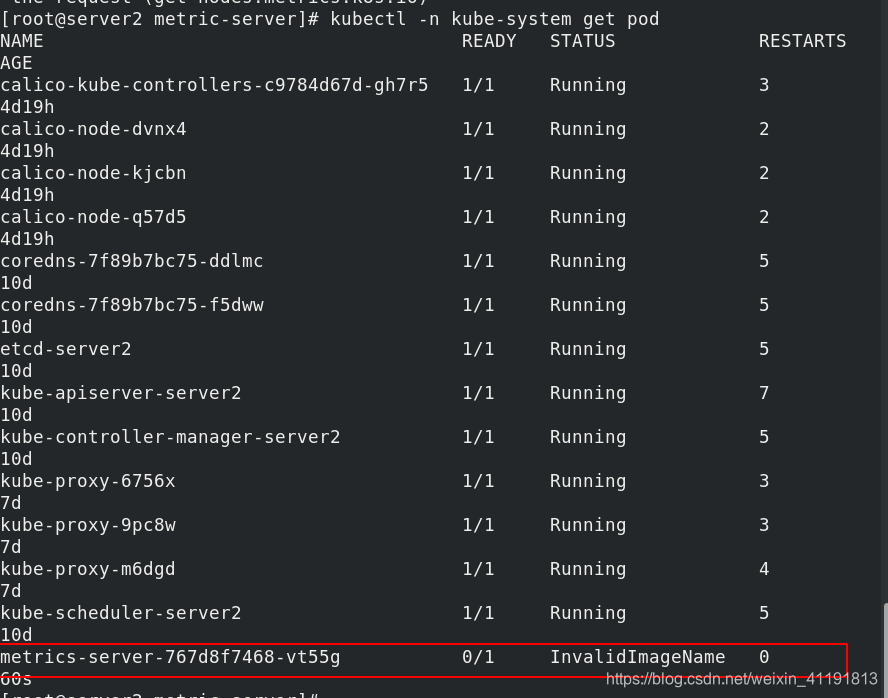Select pod name coredns-7f89b7bc75-f5dww
The image size is (888, 698).
(x=132, y=306)
